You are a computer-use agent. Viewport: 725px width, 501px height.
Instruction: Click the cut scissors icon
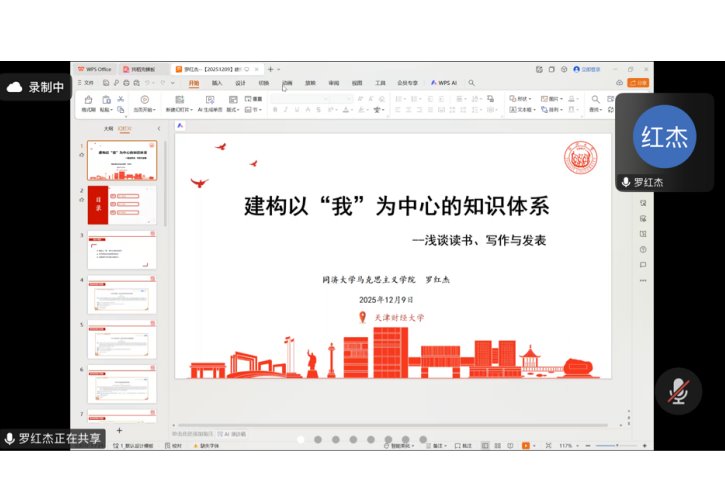120,99
